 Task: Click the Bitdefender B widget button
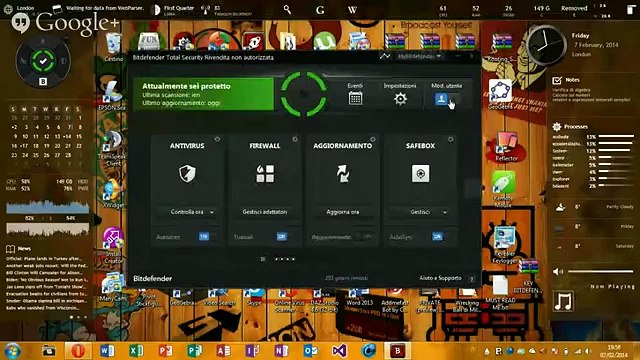[x=43, y=82]
